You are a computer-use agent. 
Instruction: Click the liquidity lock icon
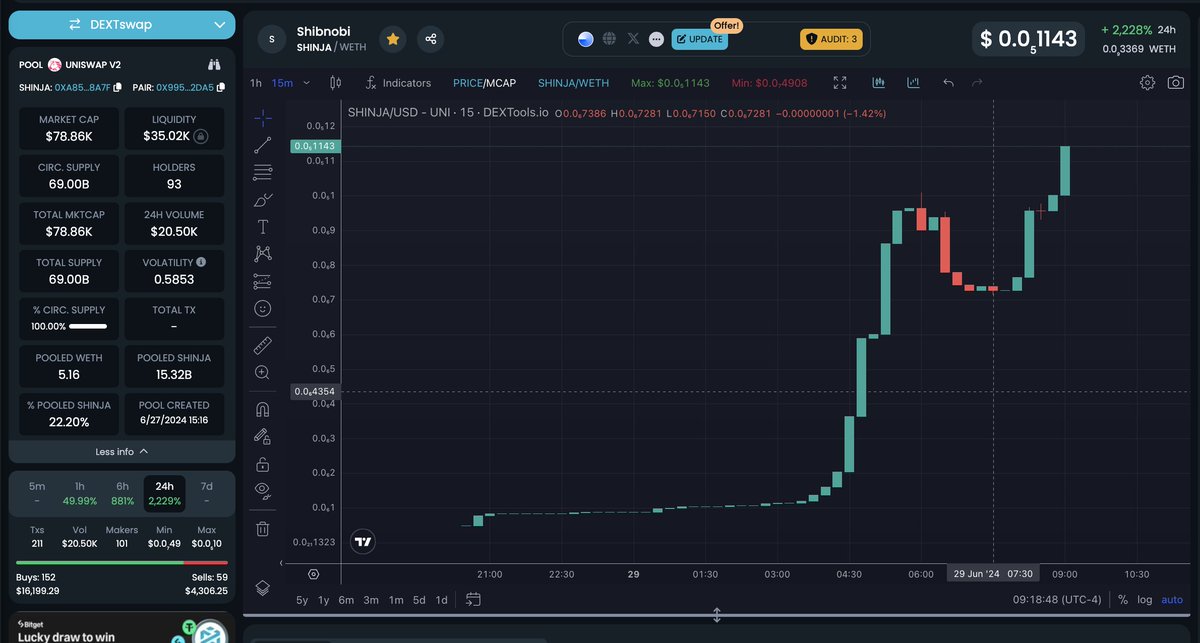[201, 136]
